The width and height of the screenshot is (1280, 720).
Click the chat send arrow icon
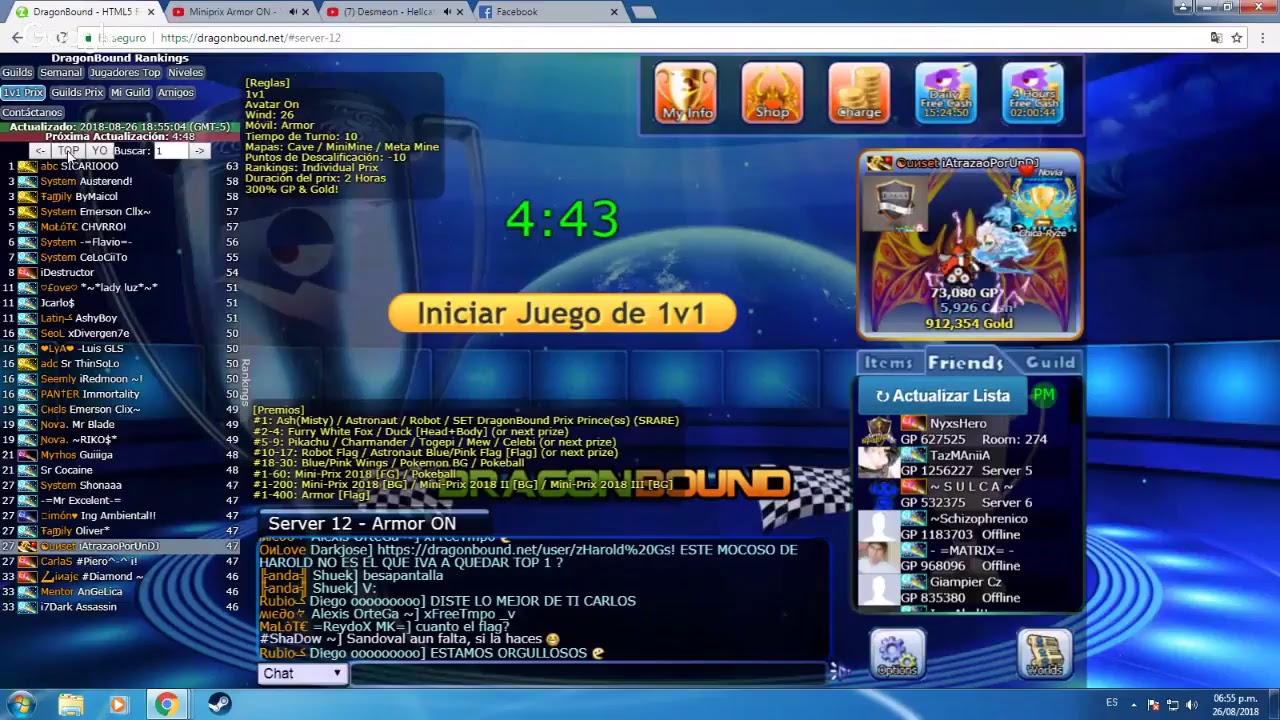838,672
